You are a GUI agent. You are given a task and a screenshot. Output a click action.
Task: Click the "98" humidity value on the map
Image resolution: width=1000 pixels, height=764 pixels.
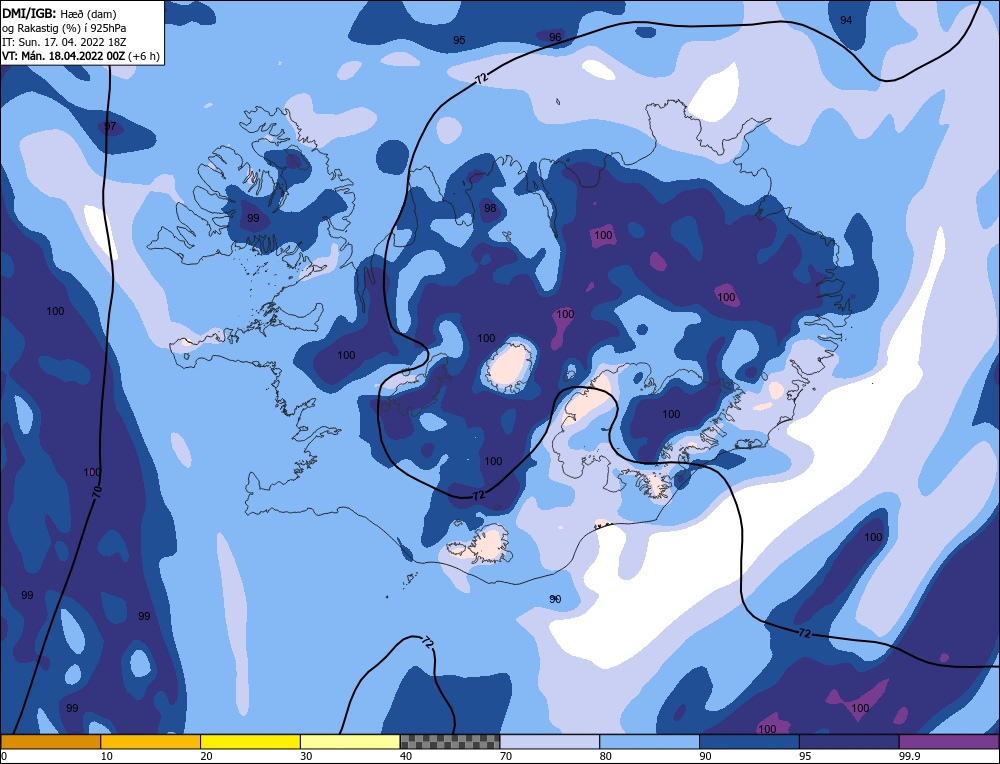pos(490,208)
